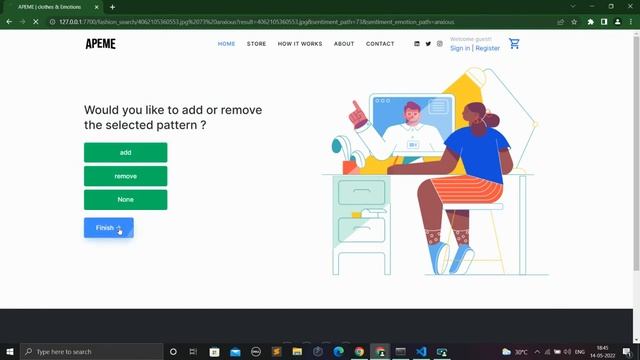Open File Explorer from taskbar
The image size is (640, 360).
tap(297, 351)
